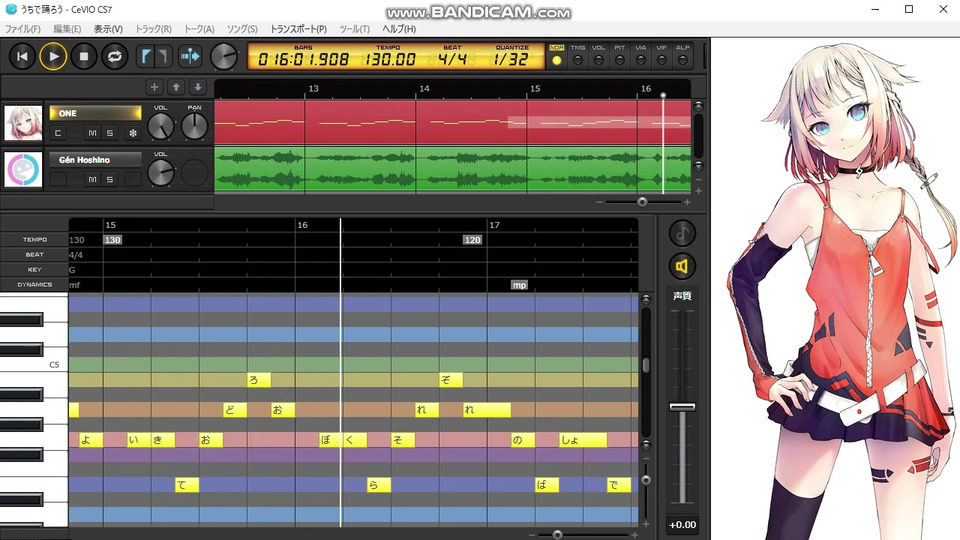Move selected track down
Viewport: 960px width, 540px height.
[x=198, y=87]
